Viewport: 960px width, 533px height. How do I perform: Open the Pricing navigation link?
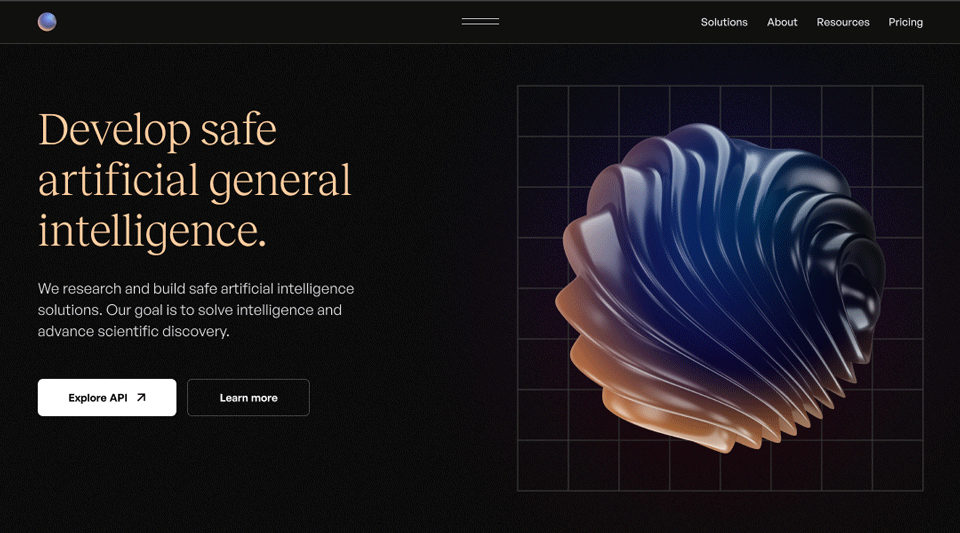[x=905, y=22]
